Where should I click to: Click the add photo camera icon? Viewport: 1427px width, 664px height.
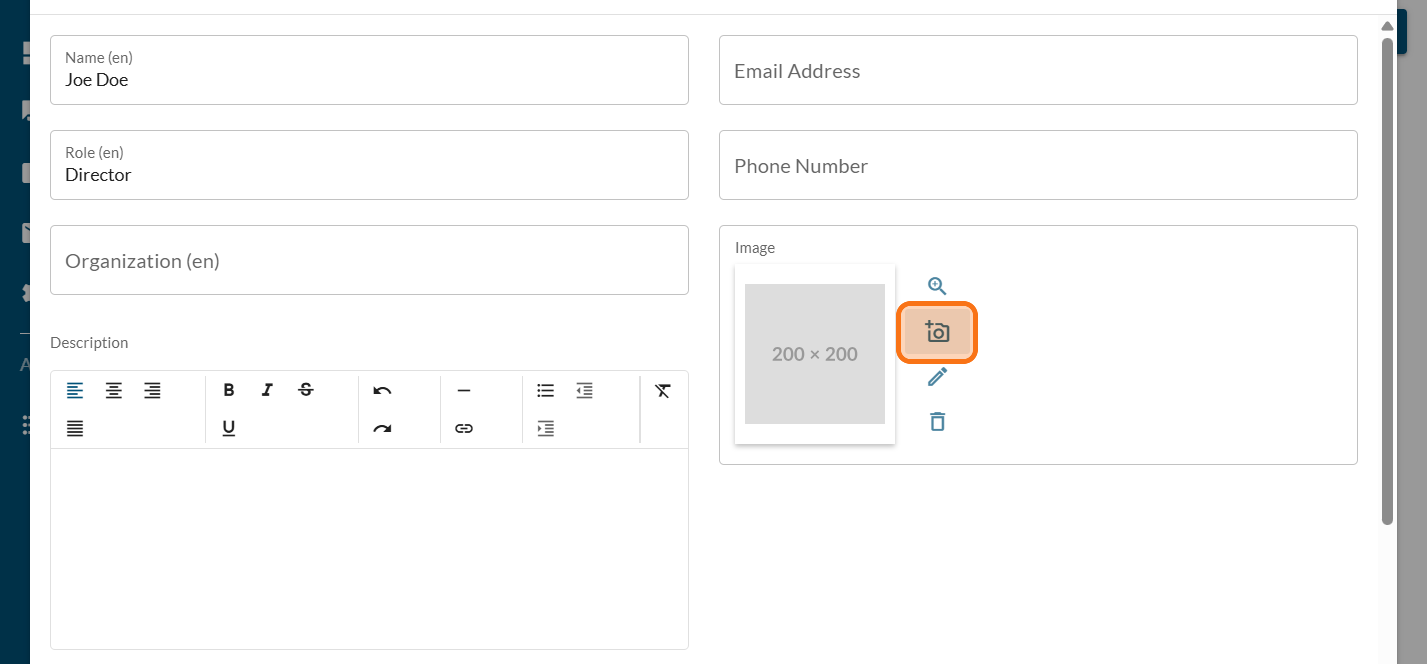(x=937, y=332)
